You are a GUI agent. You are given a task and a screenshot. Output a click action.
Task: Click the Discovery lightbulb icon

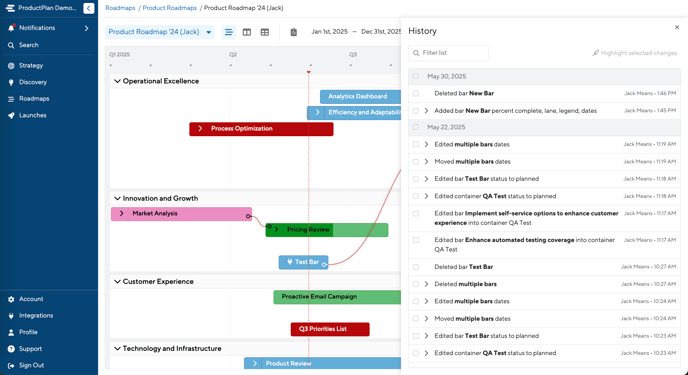pyautogui.click(x=11, y=82)
